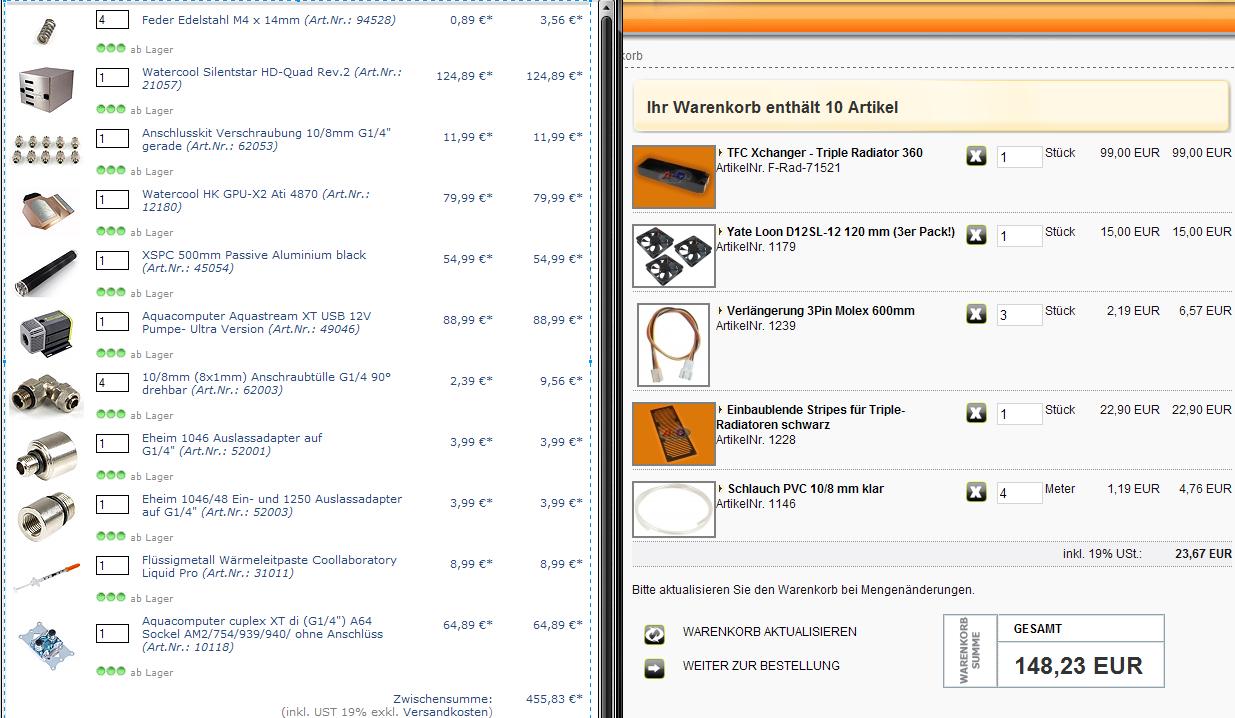Open Eheim 1046 Auslassadapter thumbnail
The height and width of the screenshot is (718, 1235).
coord(46,455)
